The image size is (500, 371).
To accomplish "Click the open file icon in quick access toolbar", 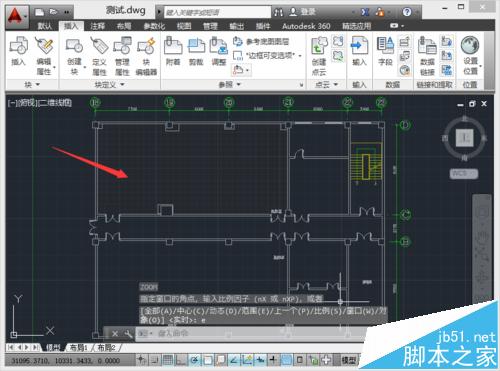I will [53, 12].
